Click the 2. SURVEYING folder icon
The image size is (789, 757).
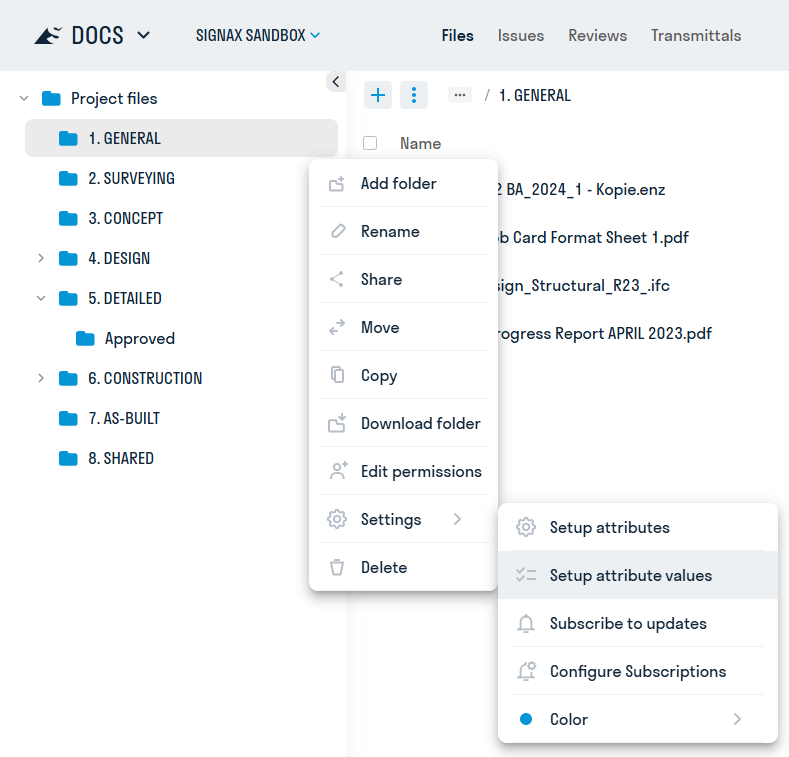(x=68, y=178)
